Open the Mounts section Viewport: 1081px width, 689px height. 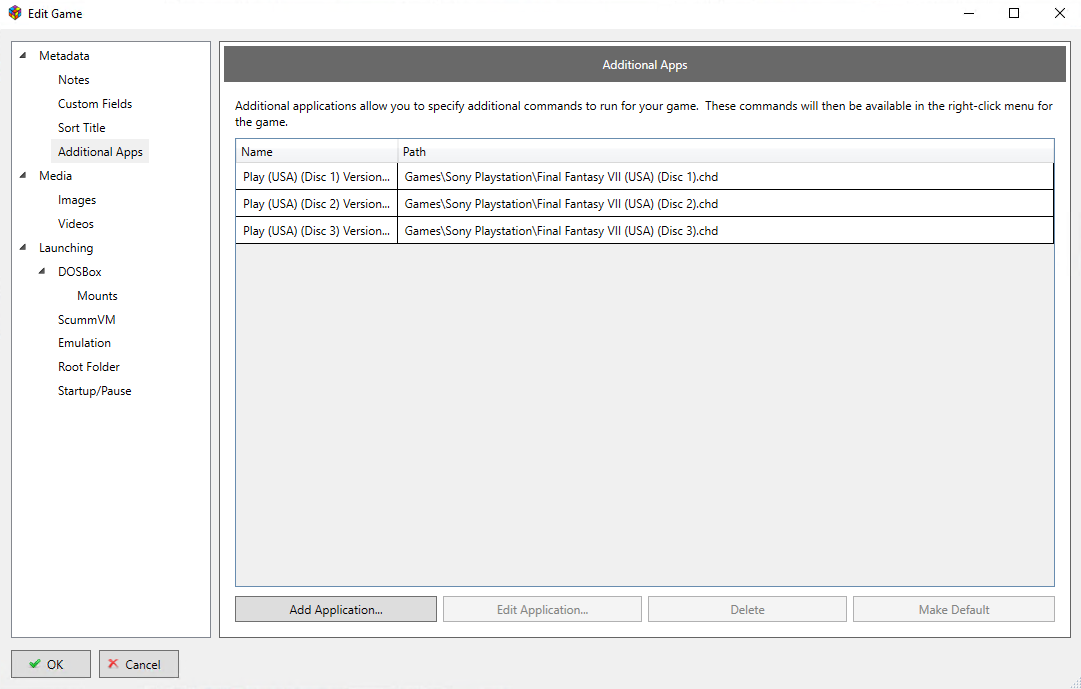pyautogui.click(x=97, y=295)
